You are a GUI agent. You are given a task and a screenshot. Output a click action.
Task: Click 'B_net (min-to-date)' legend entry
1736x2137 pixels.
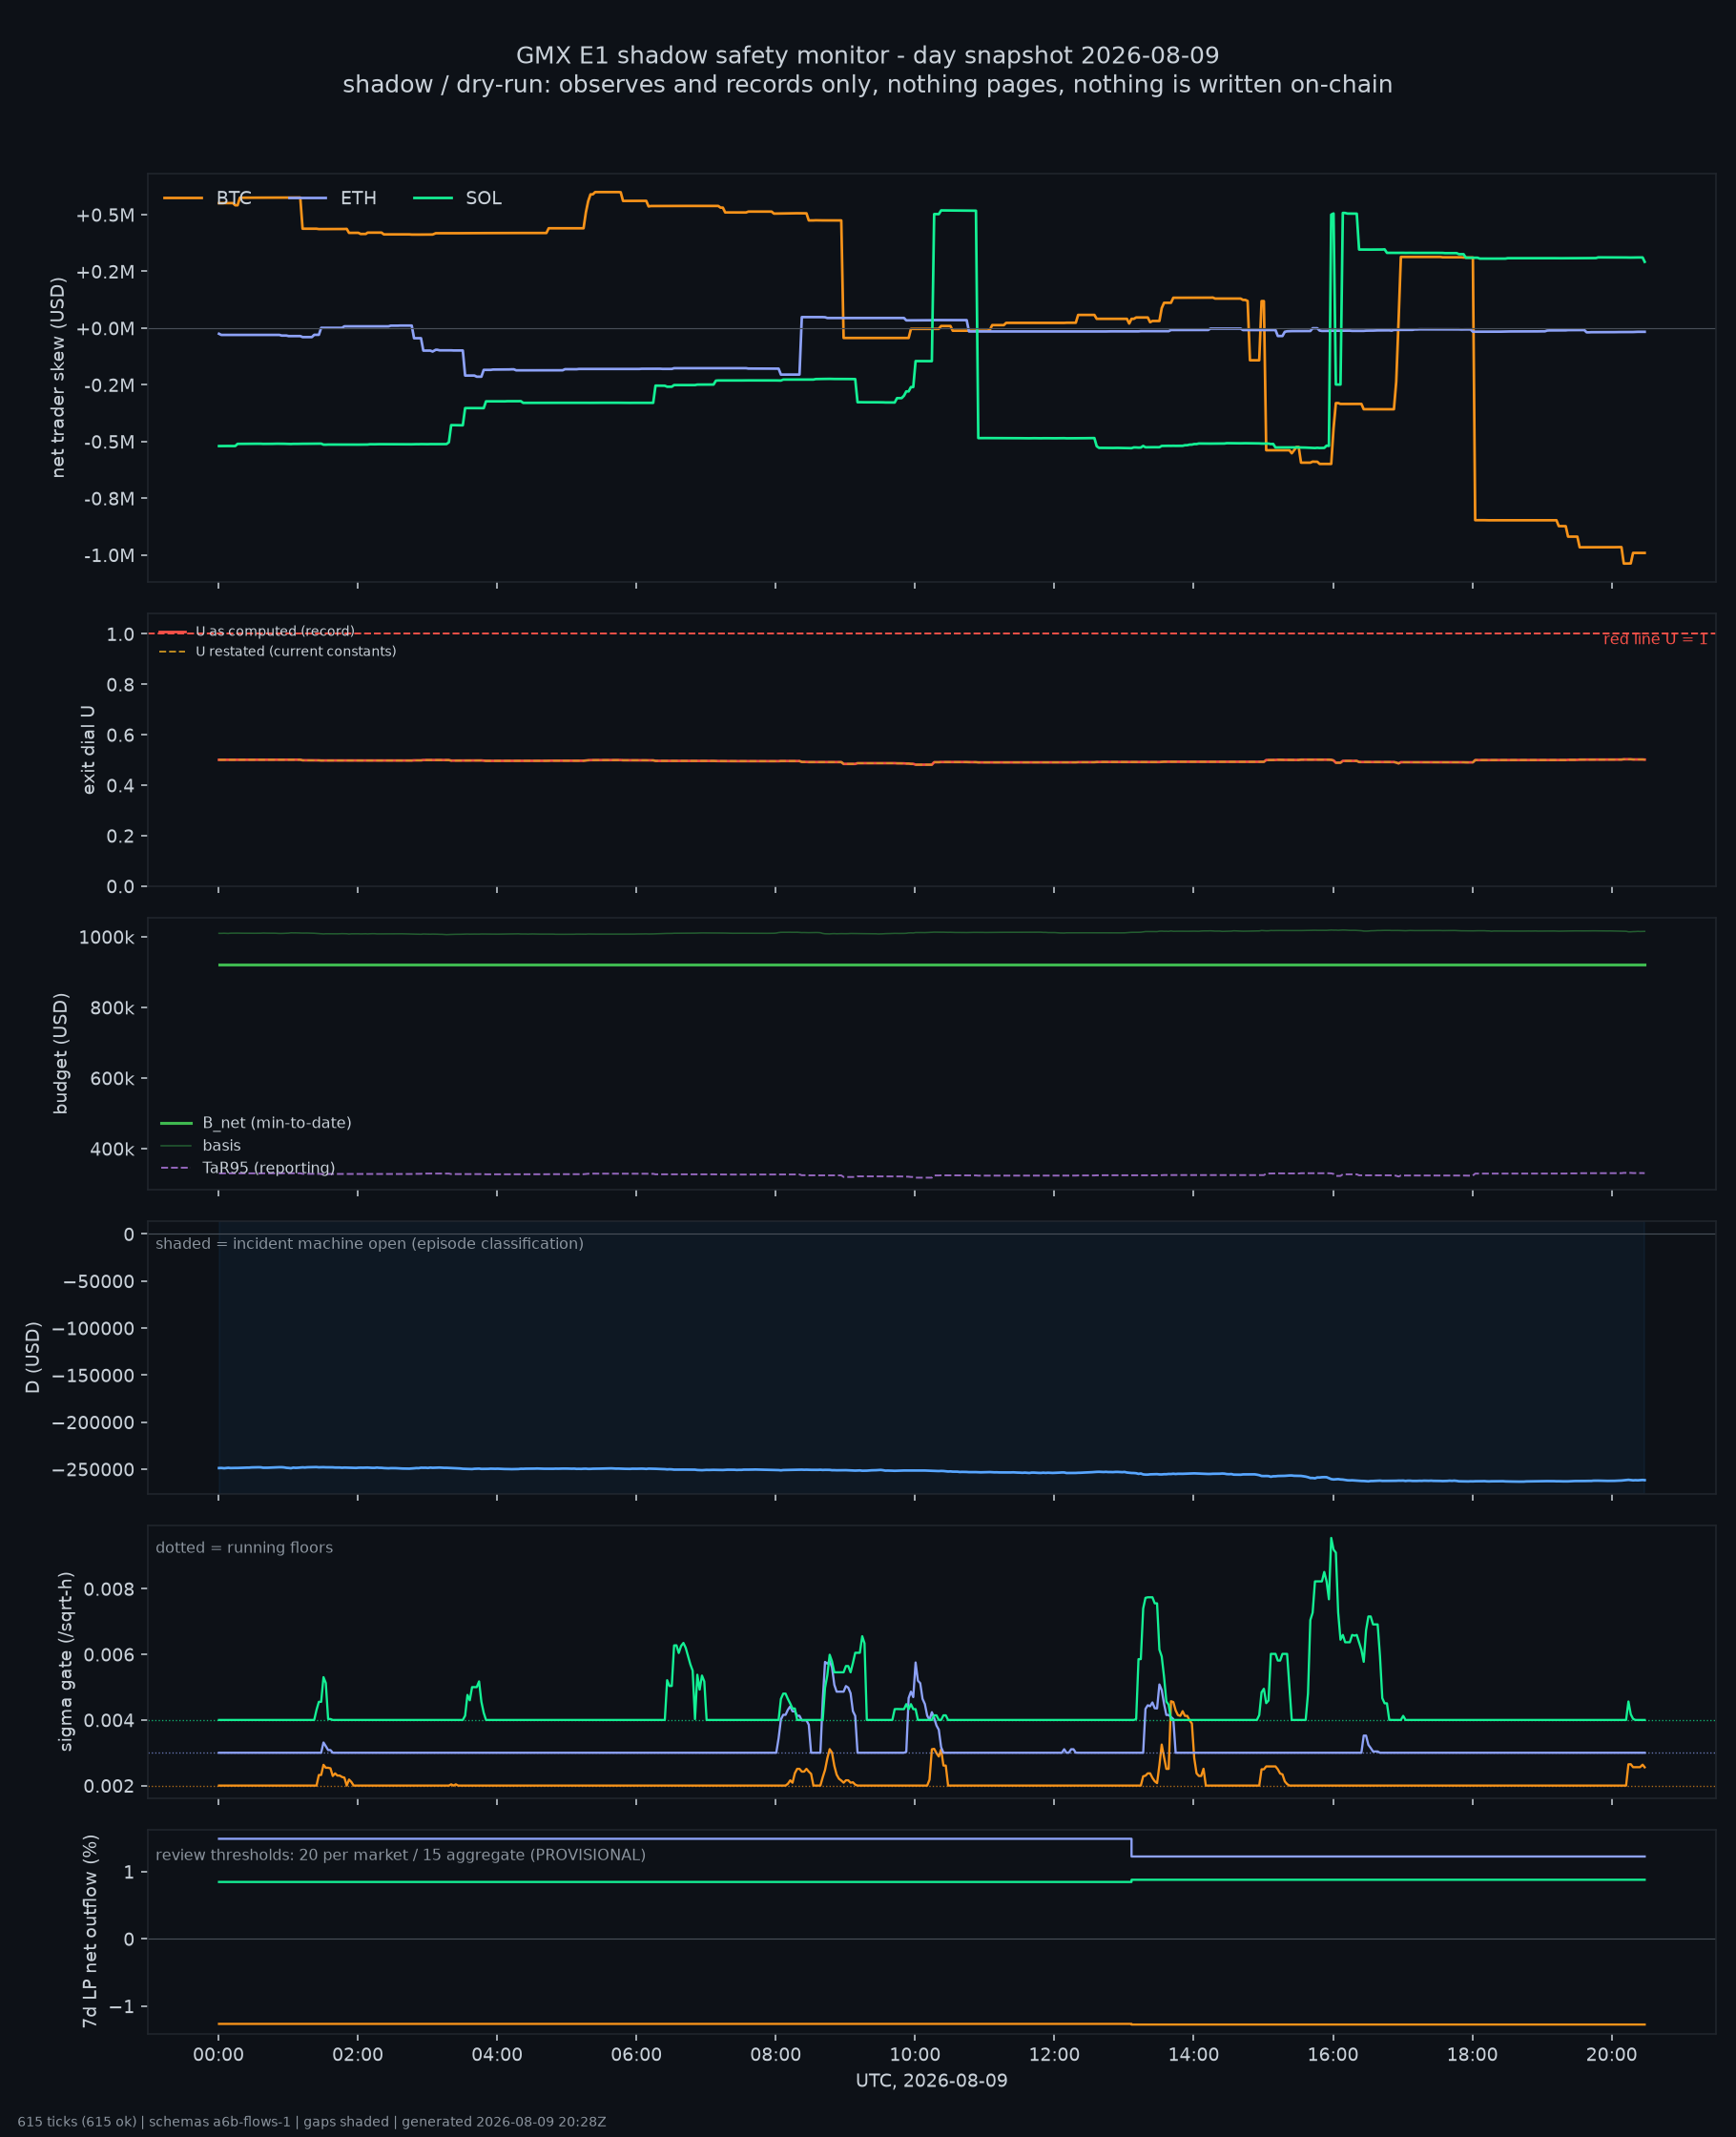[x=256, y=1123]
